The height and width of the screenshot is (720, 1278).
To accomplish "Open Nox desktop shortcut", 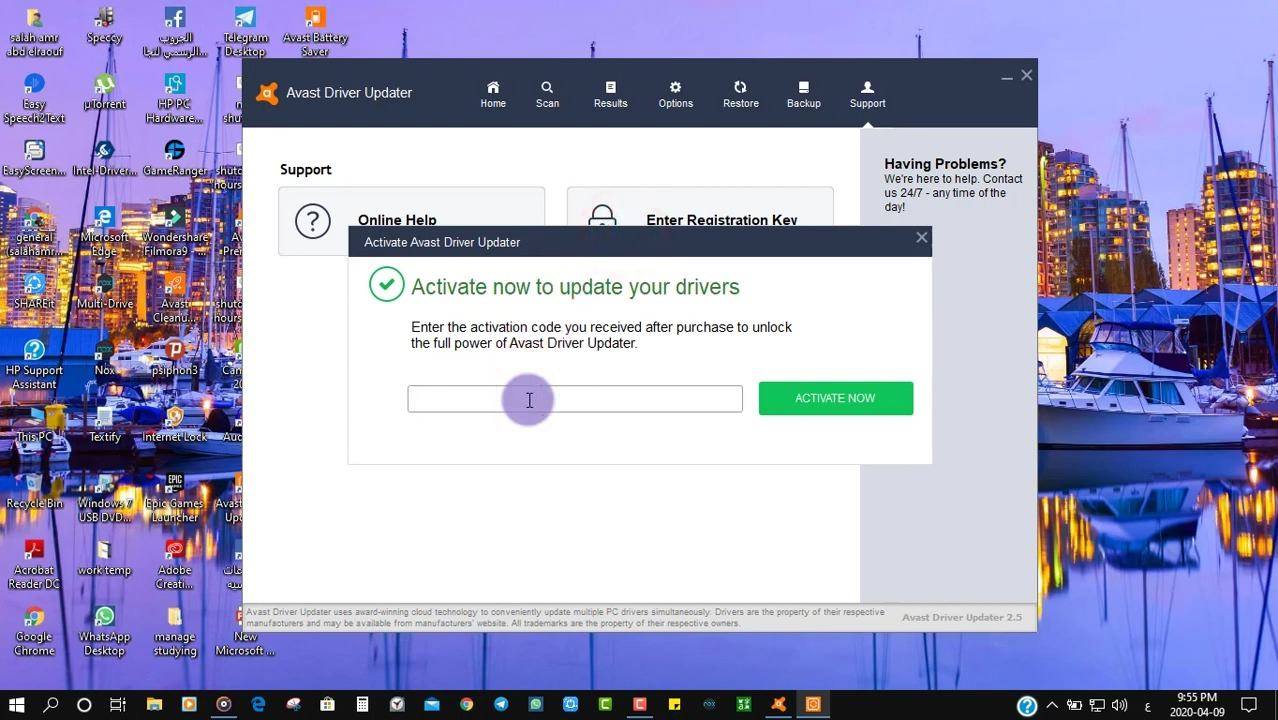I will tap(104, 358).
